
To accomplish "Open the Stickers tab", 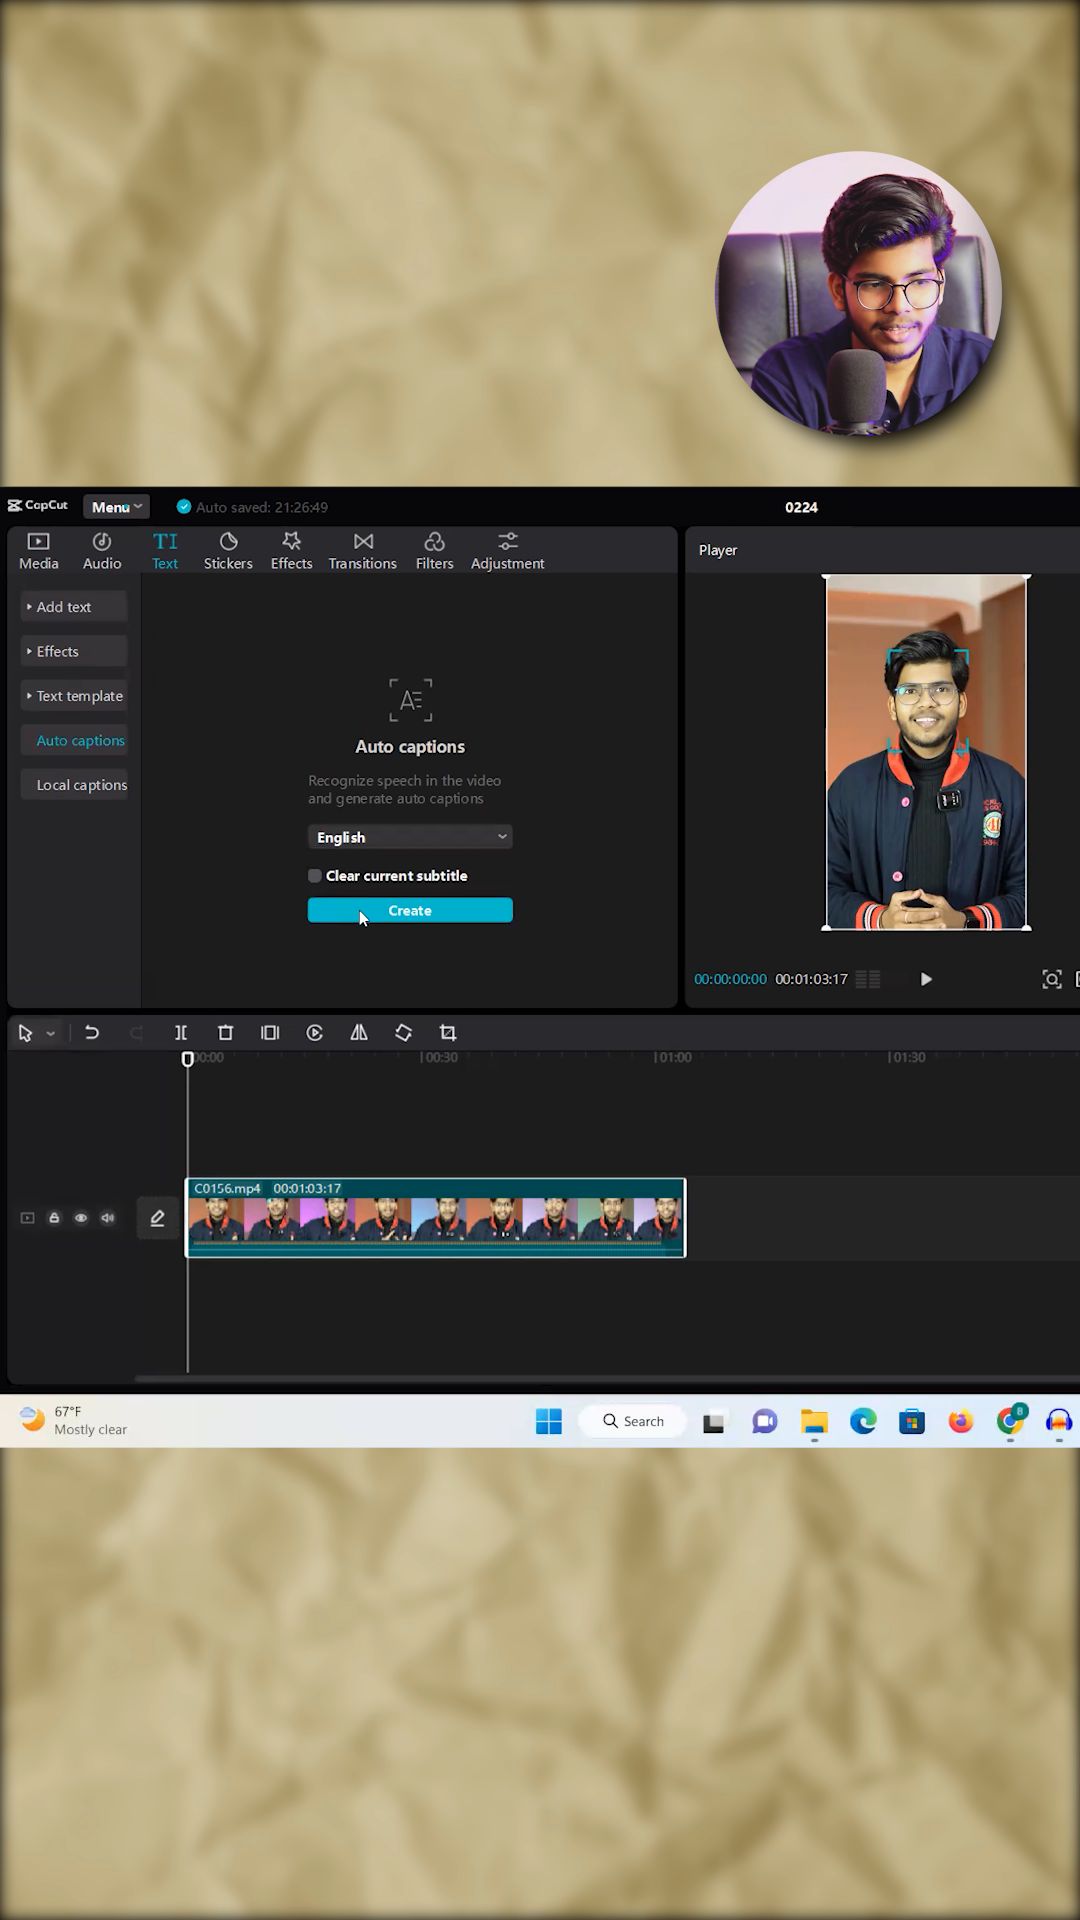I will point(228,551).
